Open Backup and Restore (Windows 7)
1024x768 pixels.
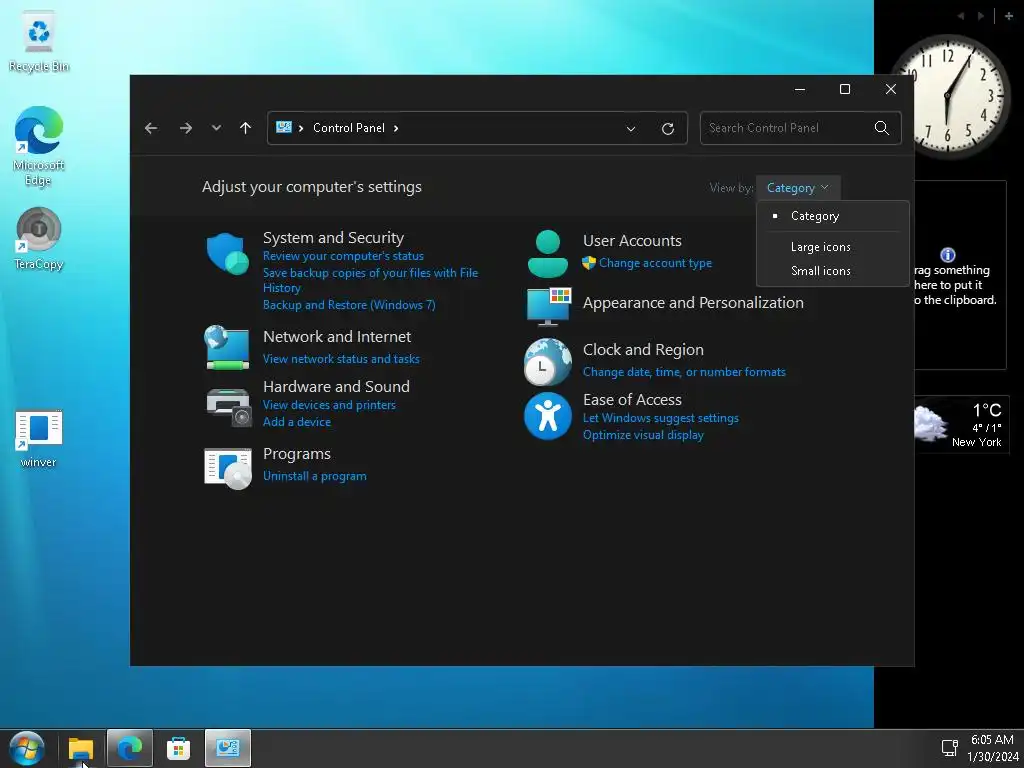[x=349, y=305]
